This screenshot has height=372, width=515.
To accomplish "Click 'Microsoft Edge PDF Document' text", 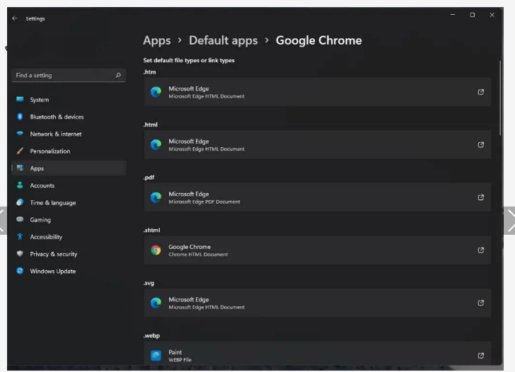I will (204, 202).
